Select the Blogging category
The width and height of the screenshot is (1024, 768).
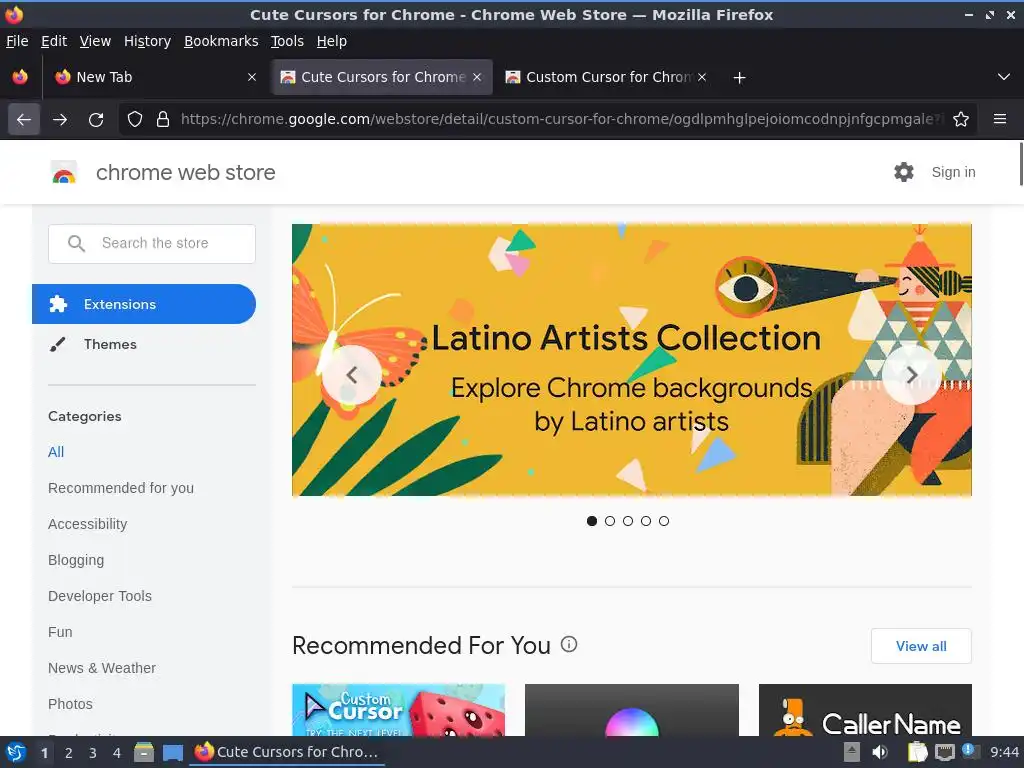click(76, 560)
